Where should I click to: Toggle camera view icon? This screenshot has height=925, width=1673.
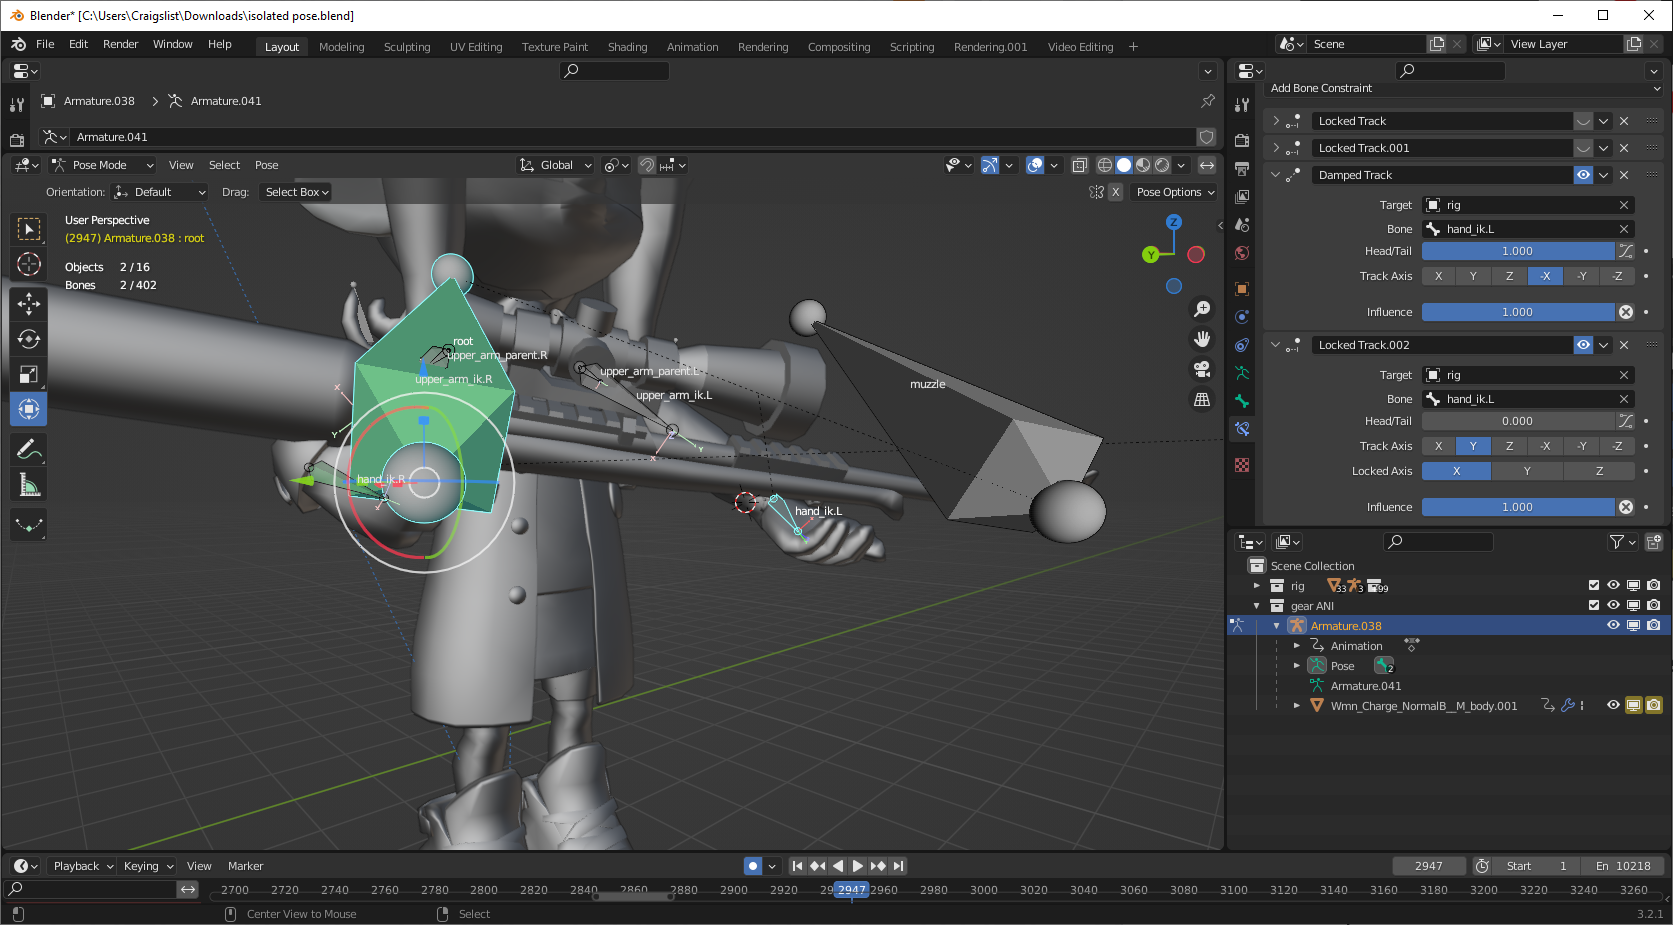point(1202,369)
